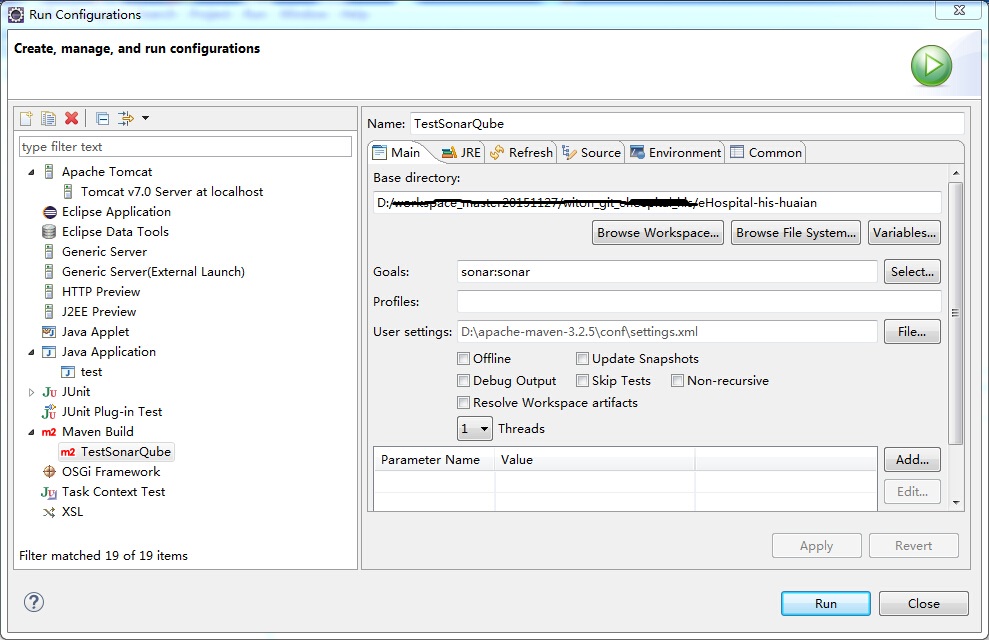Click the JUnit icon
Image resolution: width=989 pixels, height=640 pixels.
click(x=49, y=392)
